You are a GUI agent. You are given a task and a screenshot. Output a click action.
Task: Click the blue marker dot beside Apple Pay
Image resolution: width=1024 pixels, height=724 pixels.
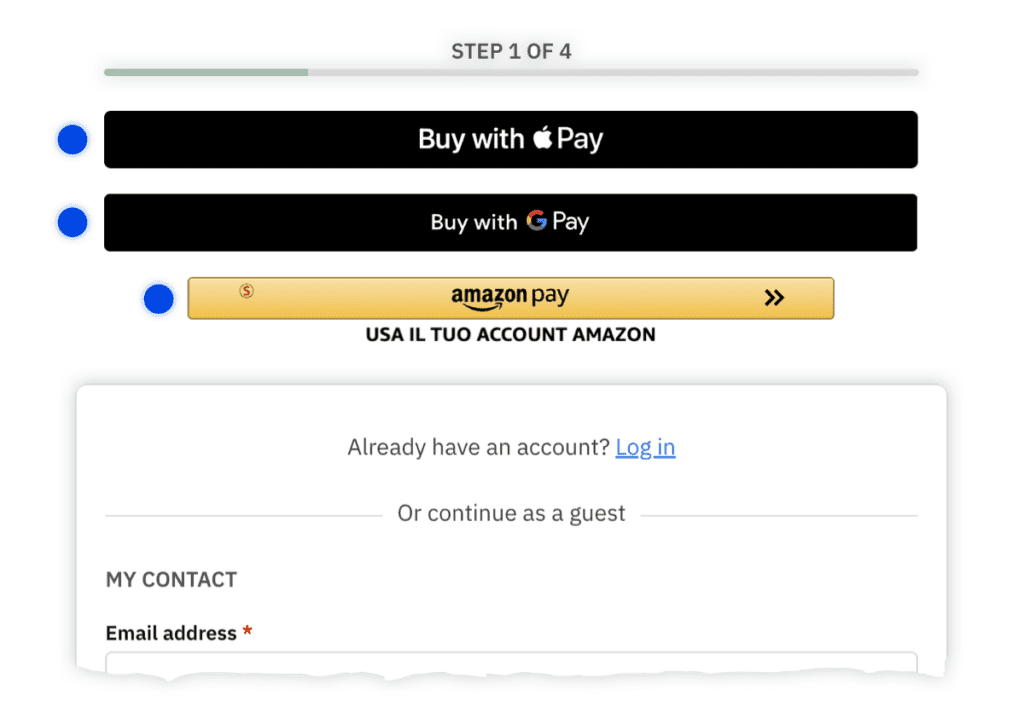pos(72,139)
